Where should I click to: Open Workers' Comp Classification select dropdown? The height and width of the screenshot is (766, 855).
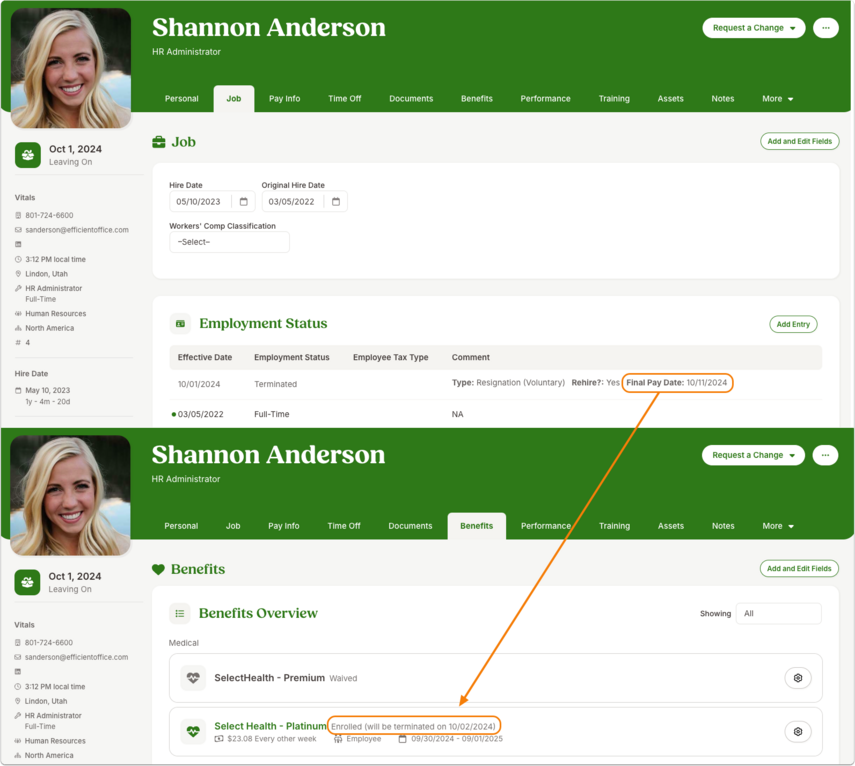[229, 242]
